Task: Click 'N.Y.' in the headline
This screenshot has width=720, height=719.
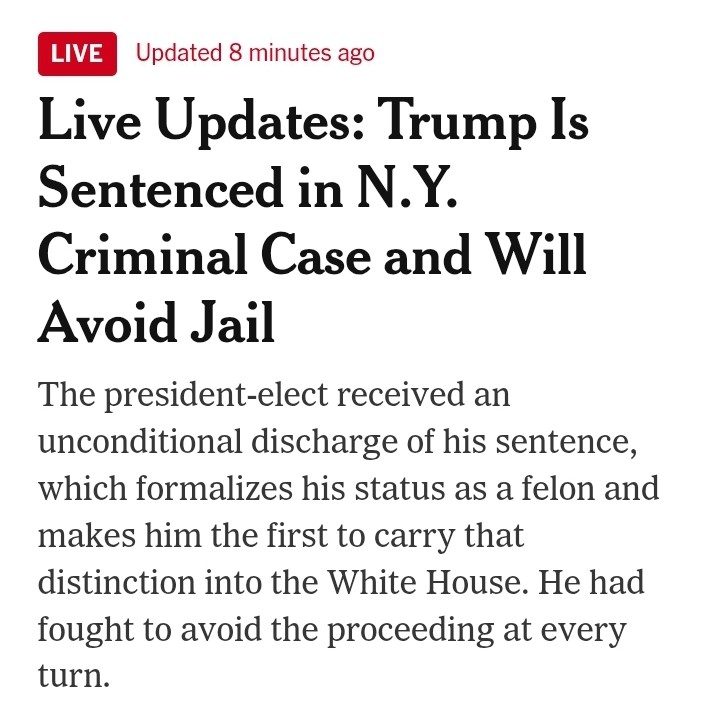Action: 406,188
